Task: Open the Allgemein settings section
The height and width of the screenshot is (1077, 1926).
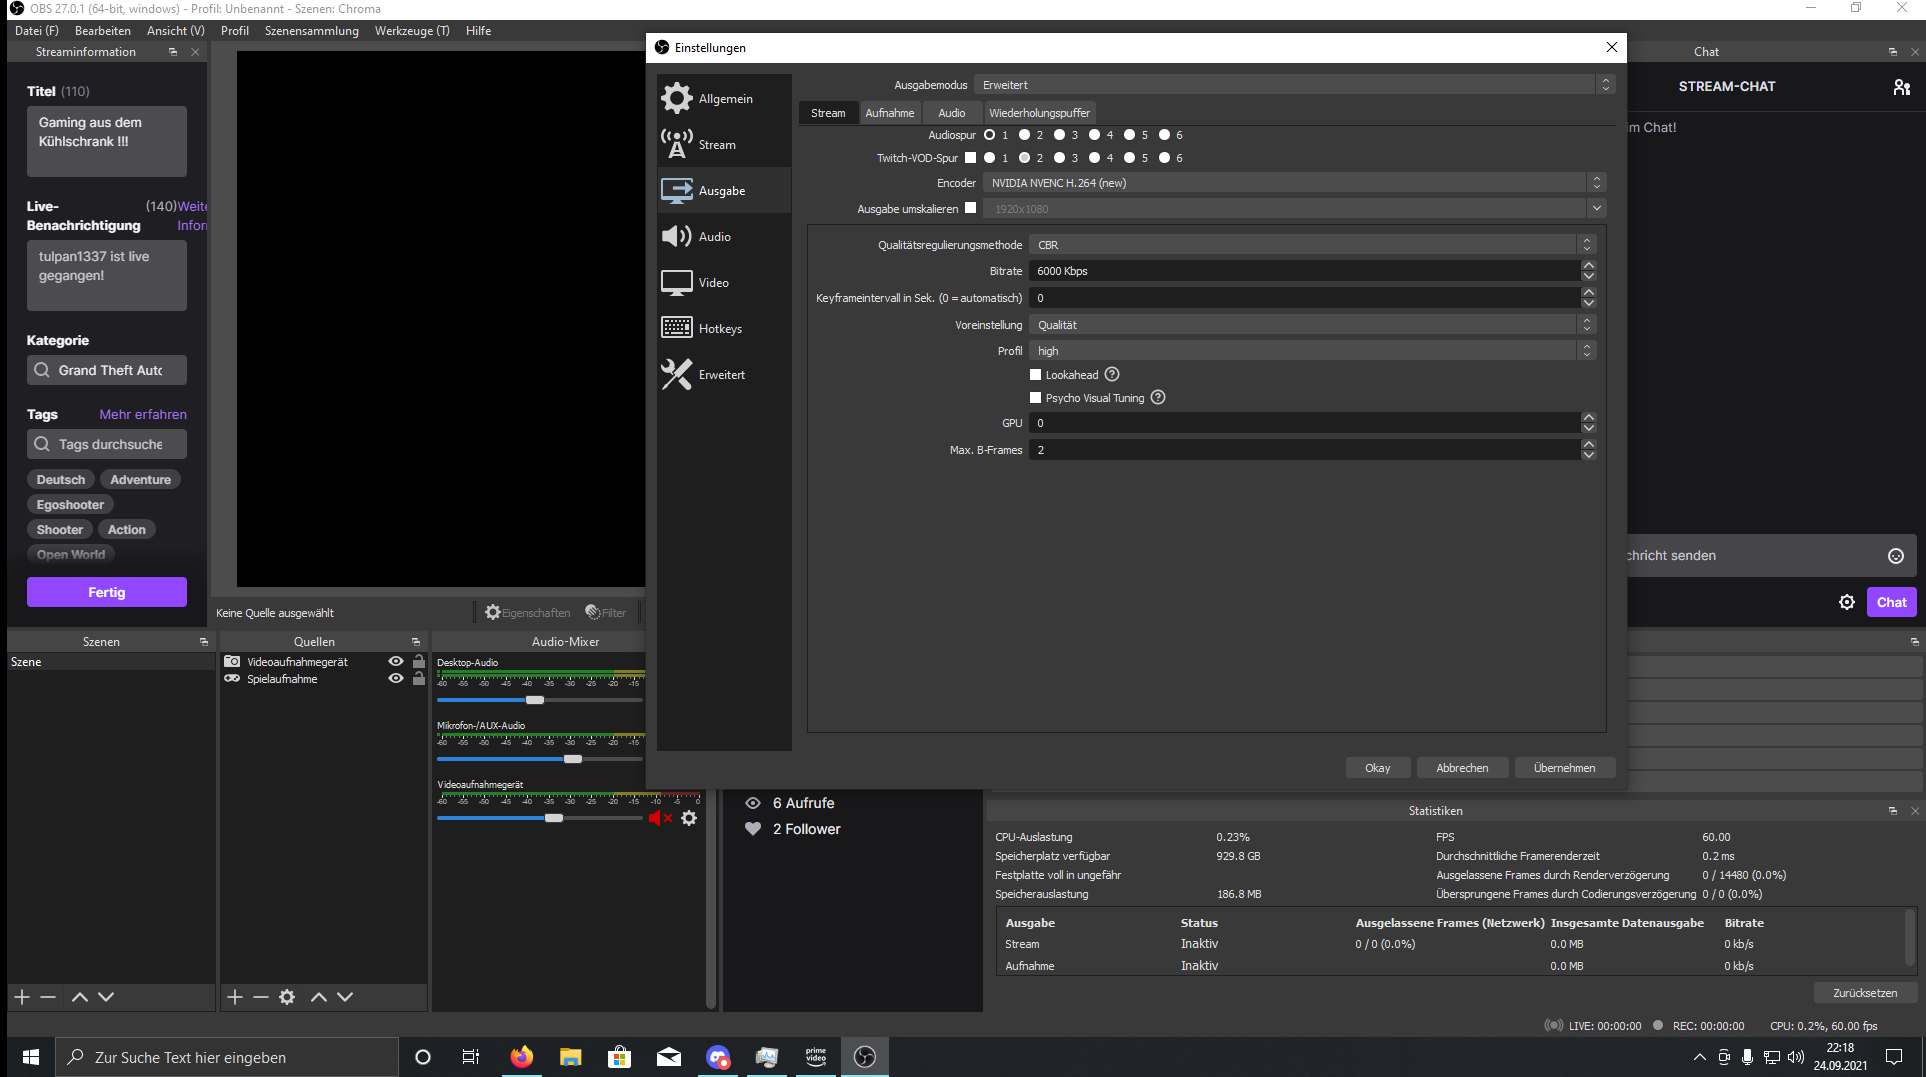Action: click(x=724, y=99)
